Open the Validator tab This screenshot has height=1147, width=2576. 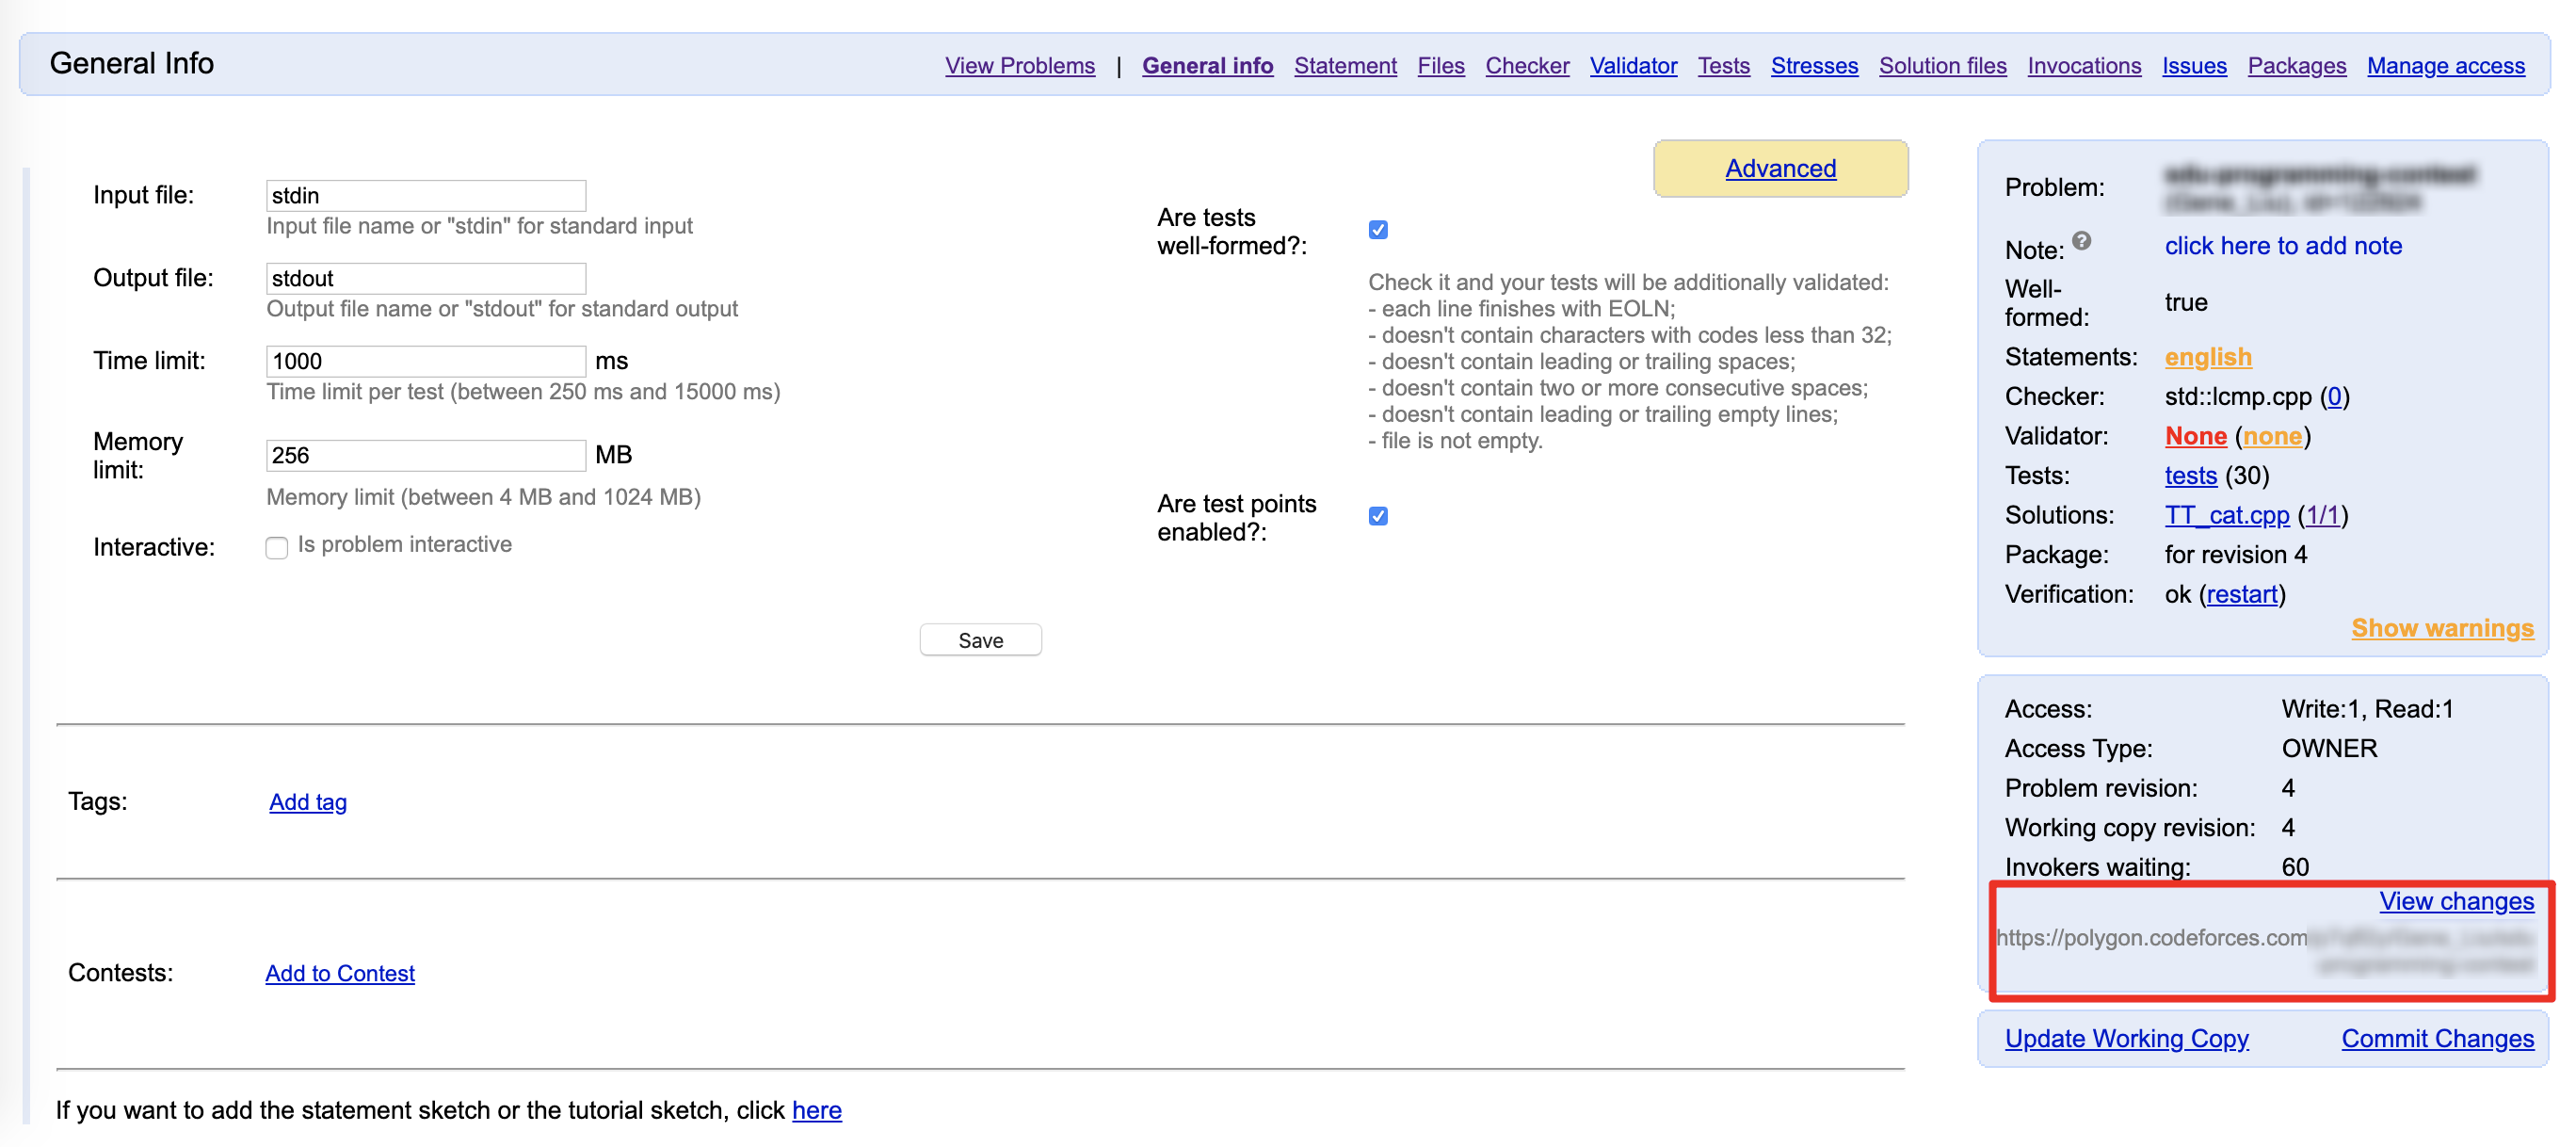1633,66
